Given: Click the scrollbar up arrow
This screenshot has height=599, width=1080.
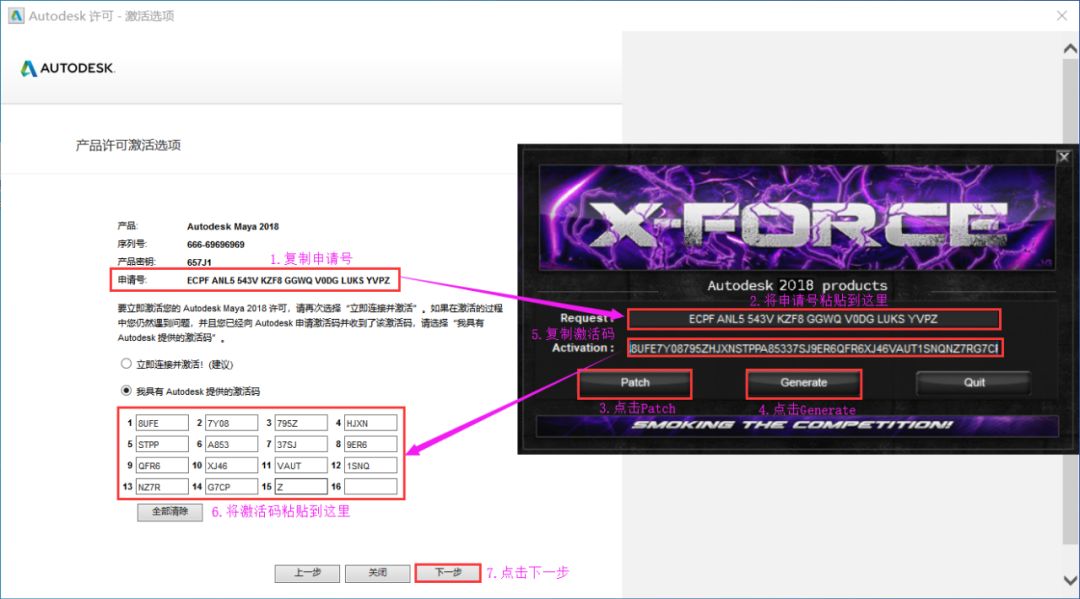Looking at the screenshot, I should [x=1070, y=48].
